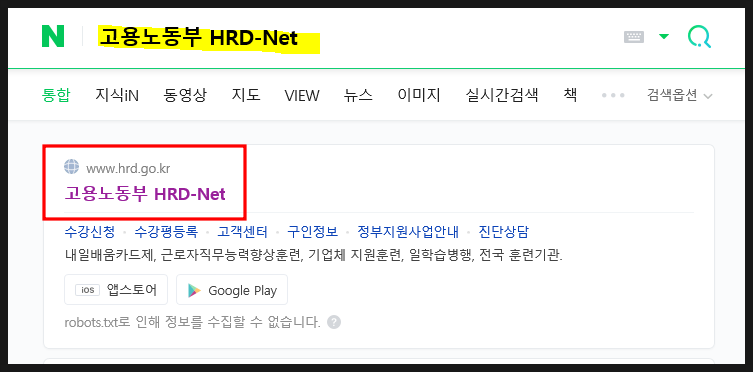Open the 수강평등록 sublink
Screen dimensions: 753x372
166,232
